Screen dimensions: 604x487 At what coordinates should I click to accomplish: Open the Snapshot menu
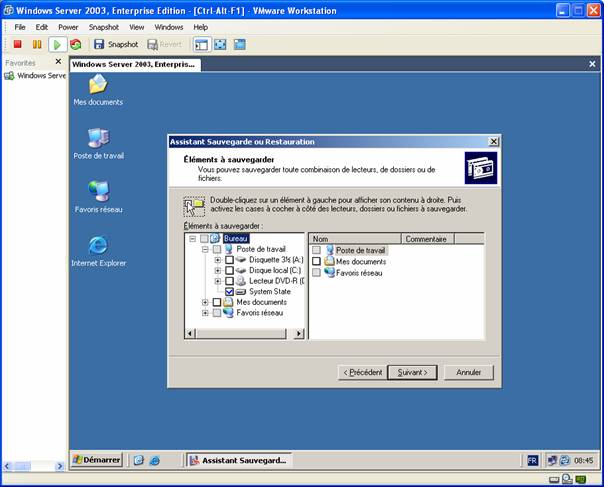[104, 27]
